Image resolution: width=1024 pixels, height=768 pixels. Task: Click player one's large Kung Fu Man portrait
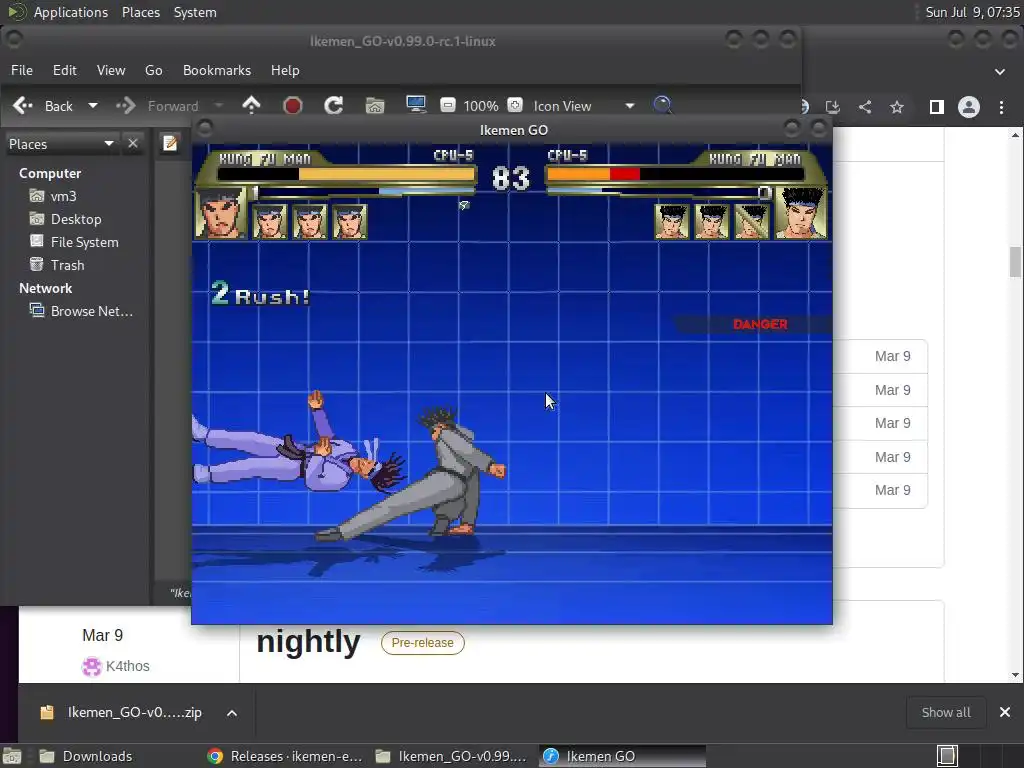pyautogui.click(x=221, y=213)
